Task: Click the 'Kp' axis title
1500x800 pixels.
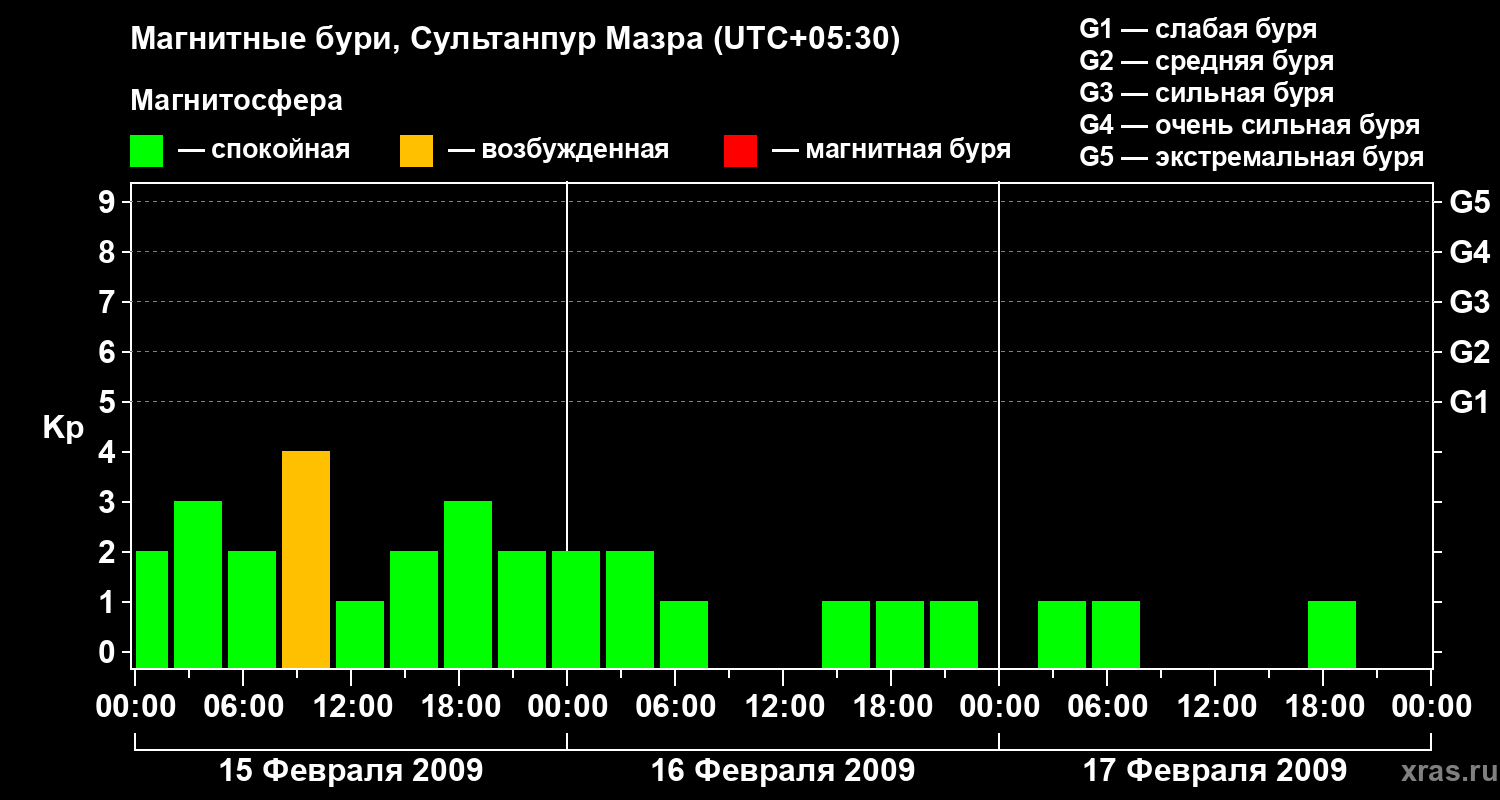Action: pyautogui.click(x=63, y=428)
